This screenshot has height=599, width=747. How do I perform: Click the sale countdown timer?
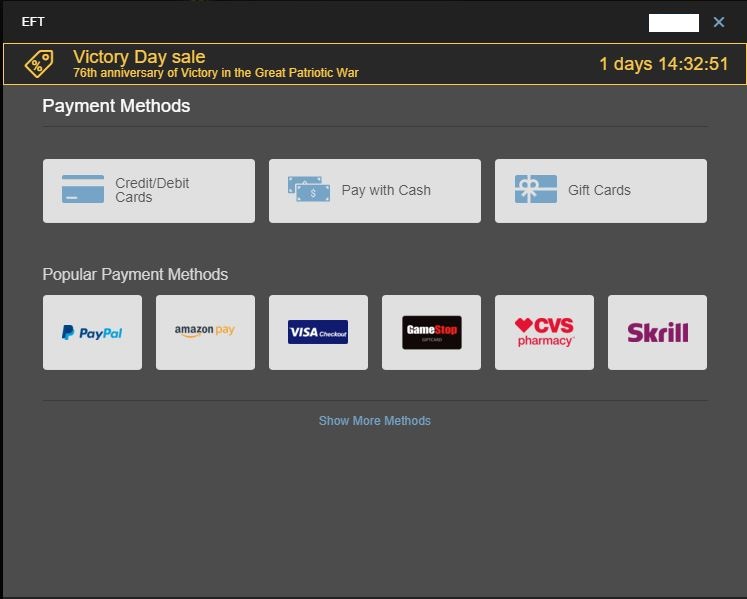[664, 64]
